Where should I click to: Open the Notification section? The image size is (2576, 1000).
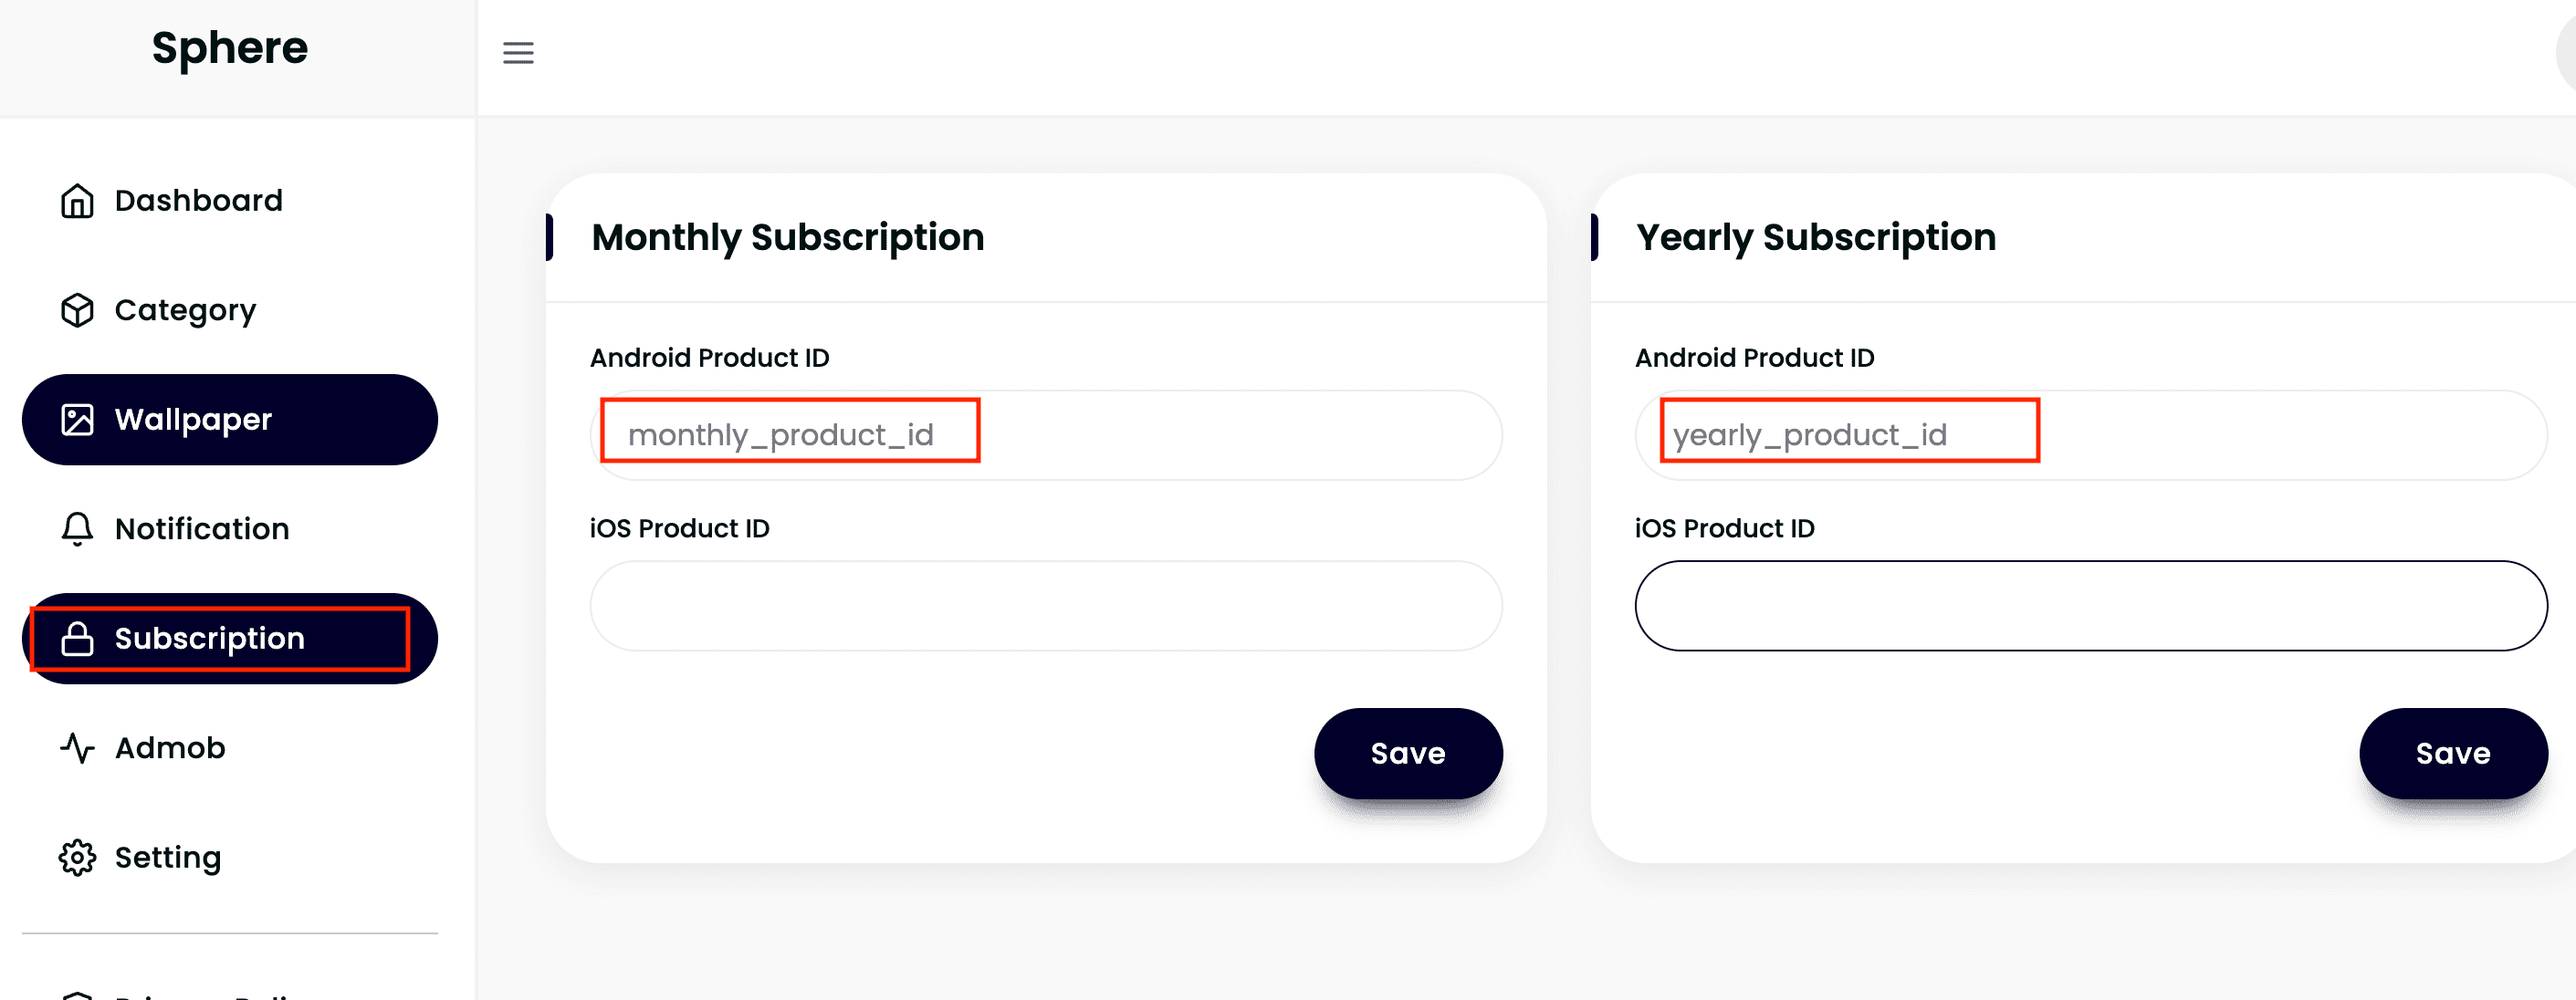[202, 529]
